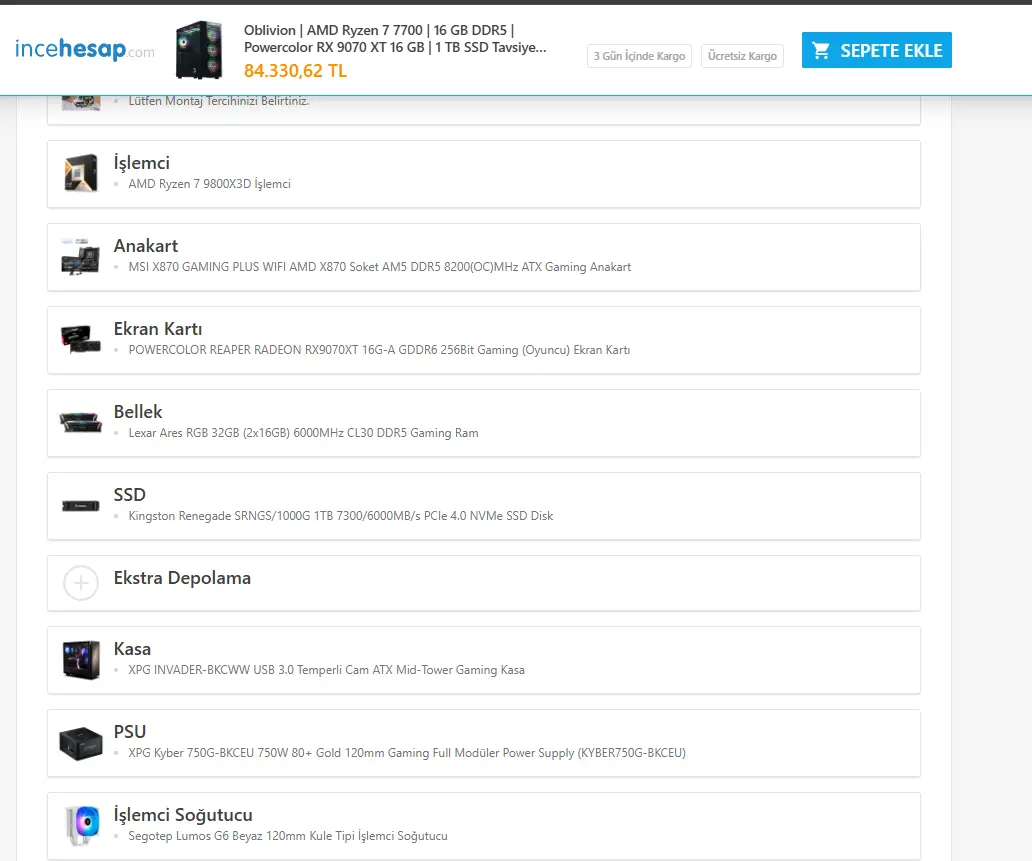Expand the Ekstra Depolama heading
1032x861 pixels.
[182, 578]
